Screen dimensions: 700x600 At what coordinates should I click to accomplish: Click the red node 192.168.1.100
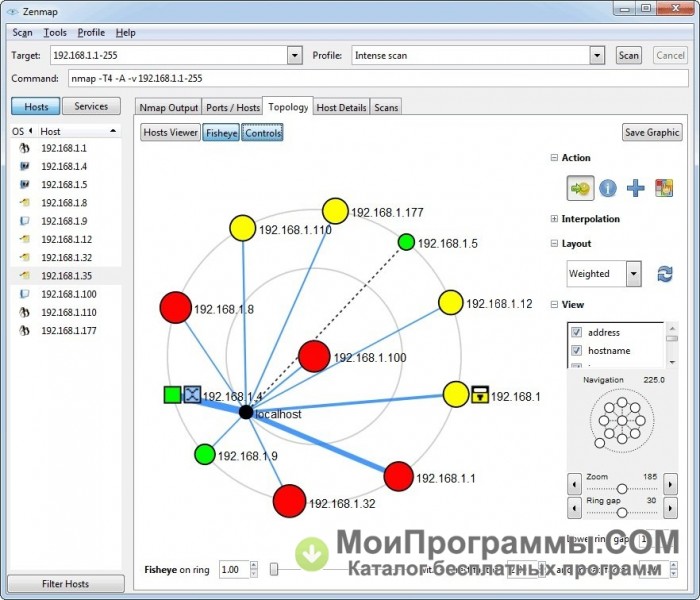[314, 356]
